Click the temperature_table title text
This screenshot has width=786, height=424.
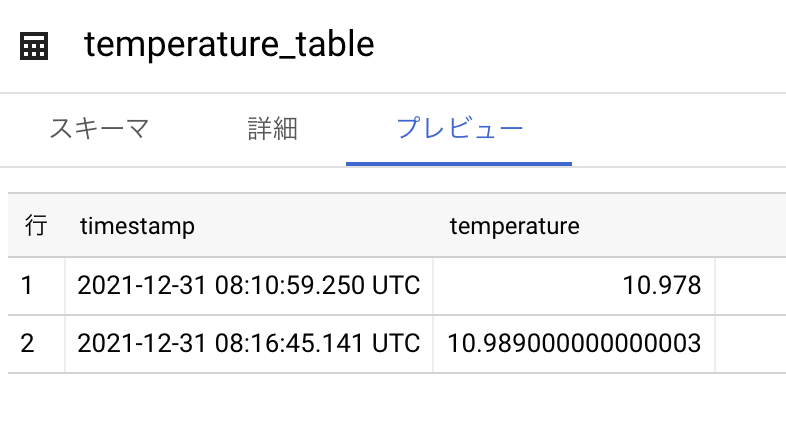click(229, 45)
